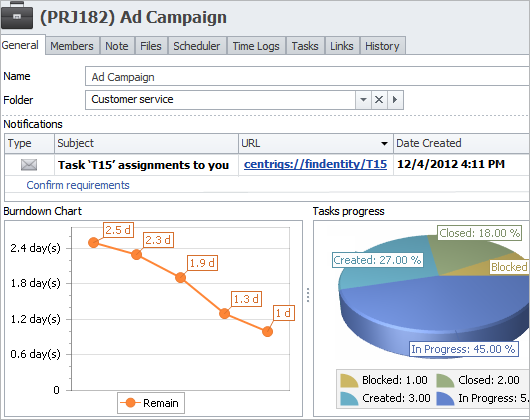Click the Closed: 18.00 % pie label

click(479, 233)
